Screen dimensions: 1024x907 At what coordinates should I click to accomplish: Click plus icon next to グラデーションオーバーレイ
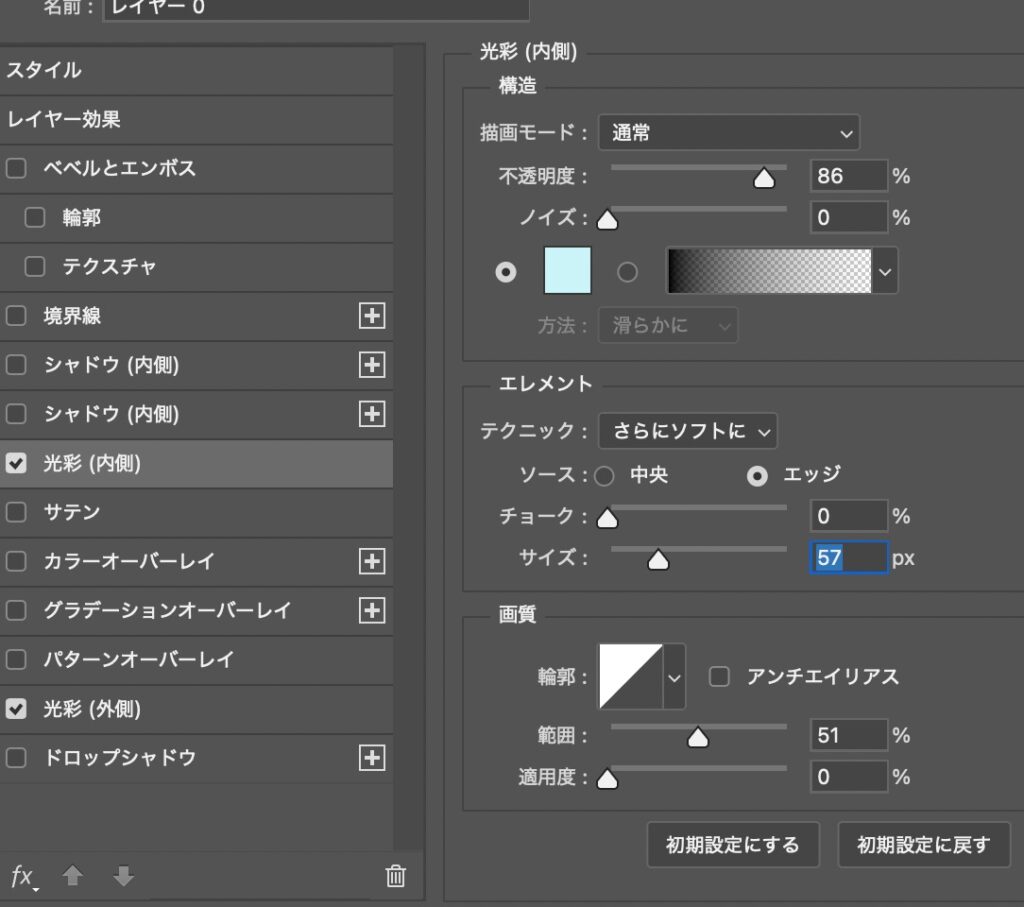click(x=372, y=610)
